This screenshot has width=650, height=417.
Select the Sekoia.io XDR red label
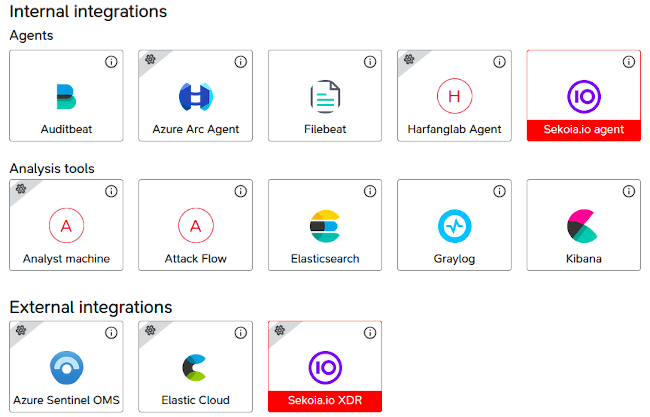[x=325, y=401]
